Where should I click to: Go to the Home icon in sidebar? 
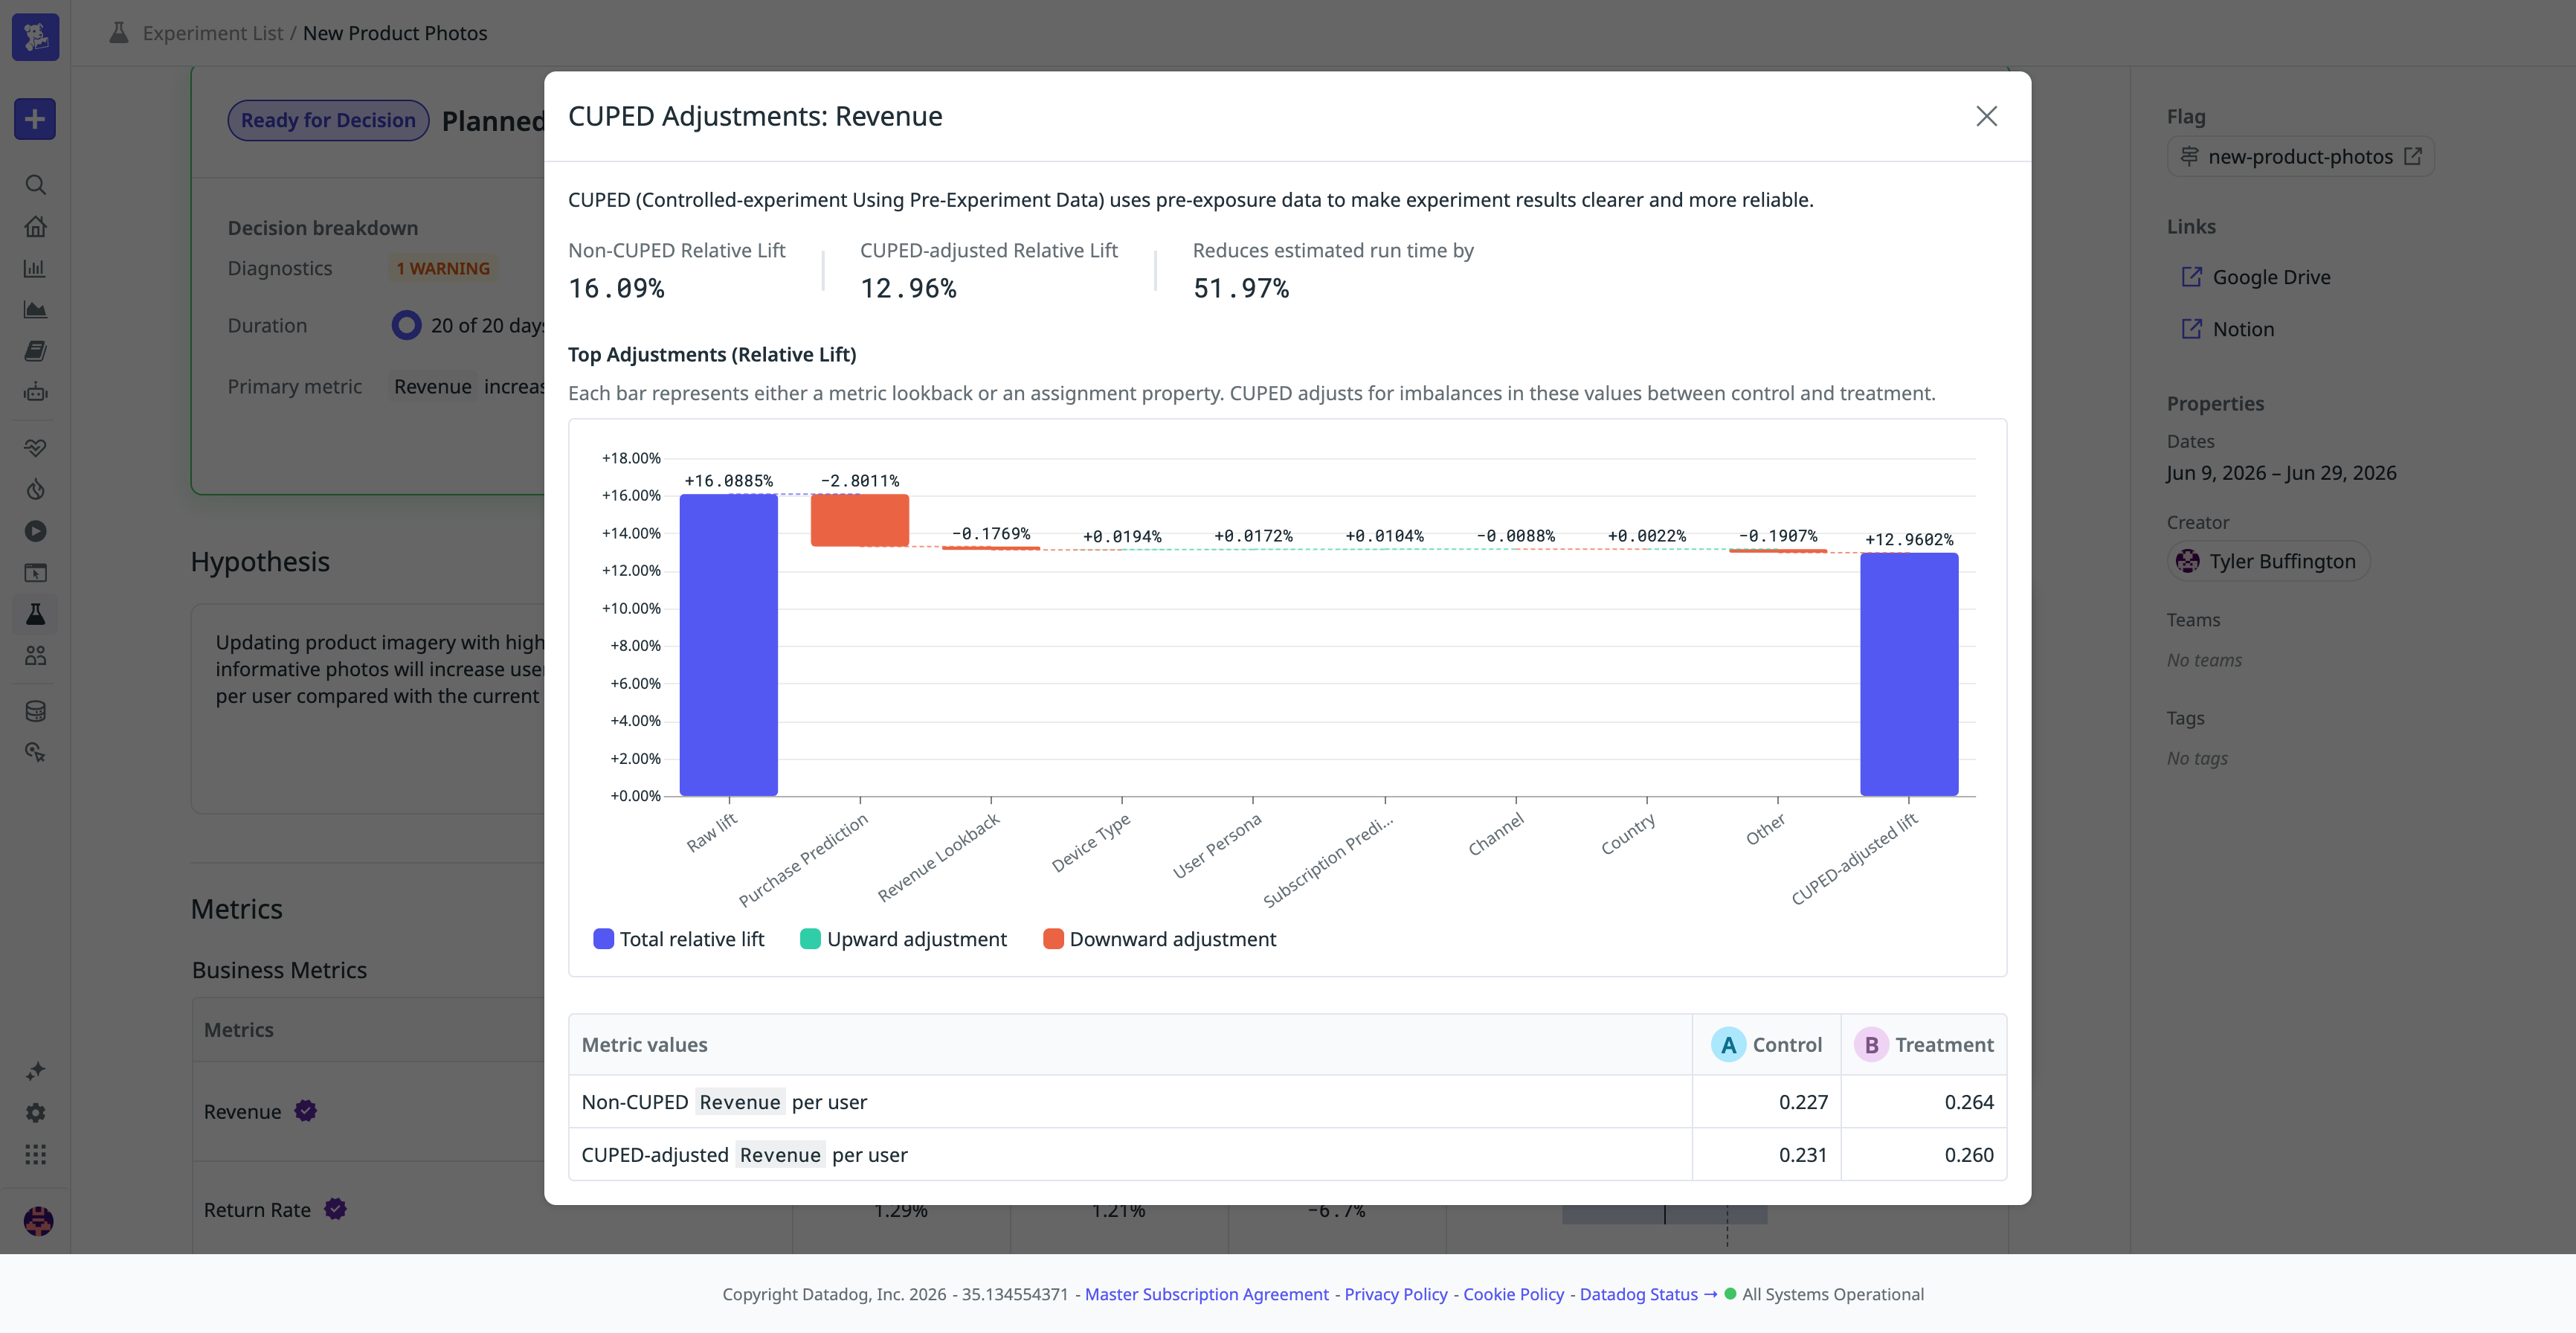35,227
